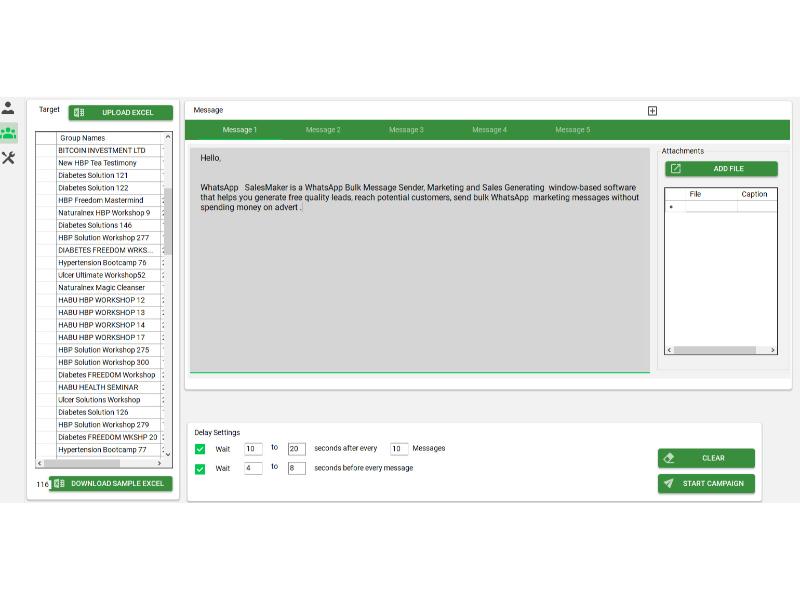The image size is (800, 600).
Task: Switch to the Message 4 tab
Action: 489,130
